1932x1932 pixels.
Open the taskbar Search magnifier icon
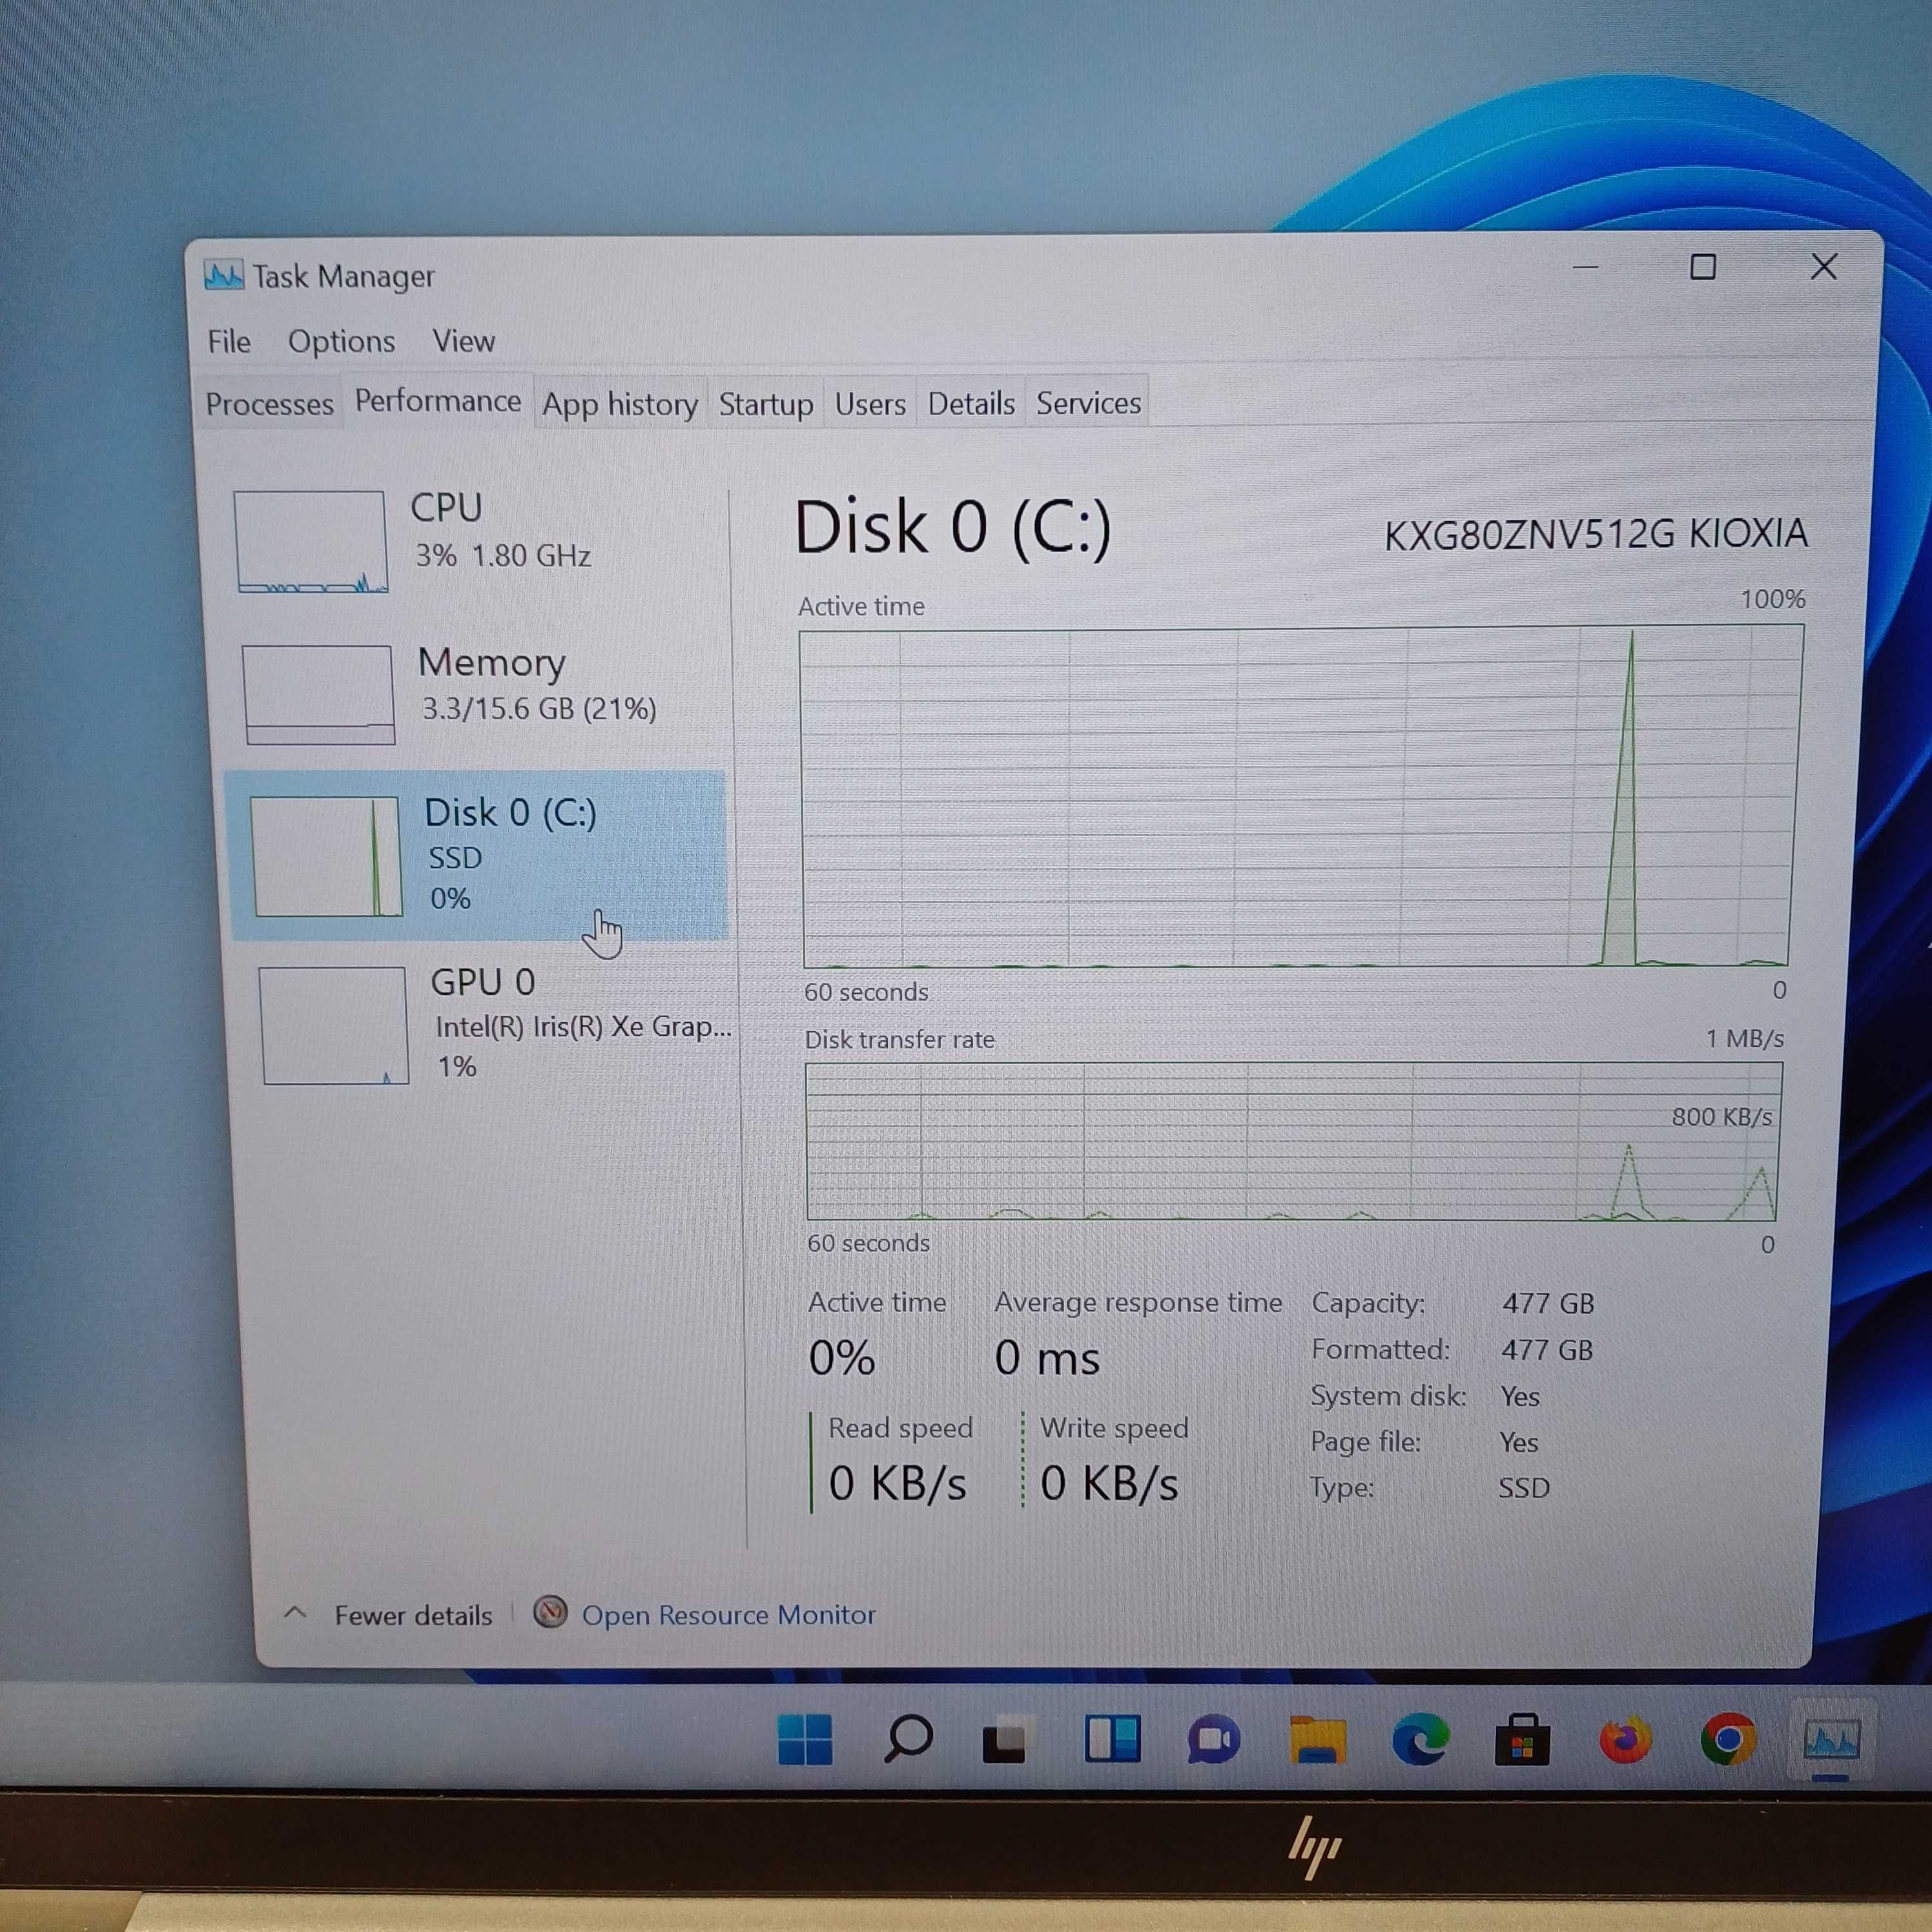(908, 1739)
